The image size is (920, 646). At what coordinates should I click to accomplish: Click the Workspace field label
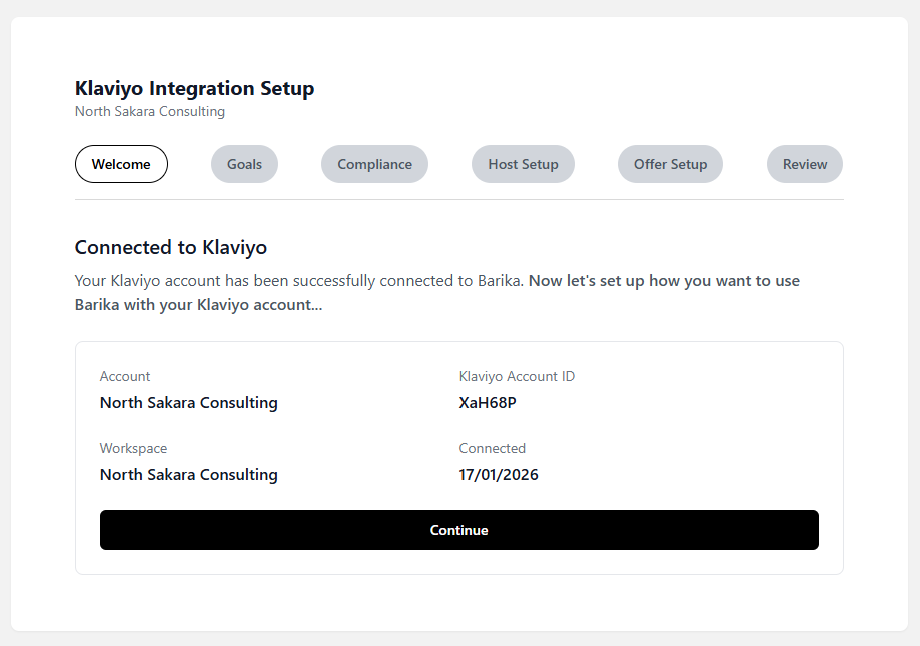[x=133, y=448]
